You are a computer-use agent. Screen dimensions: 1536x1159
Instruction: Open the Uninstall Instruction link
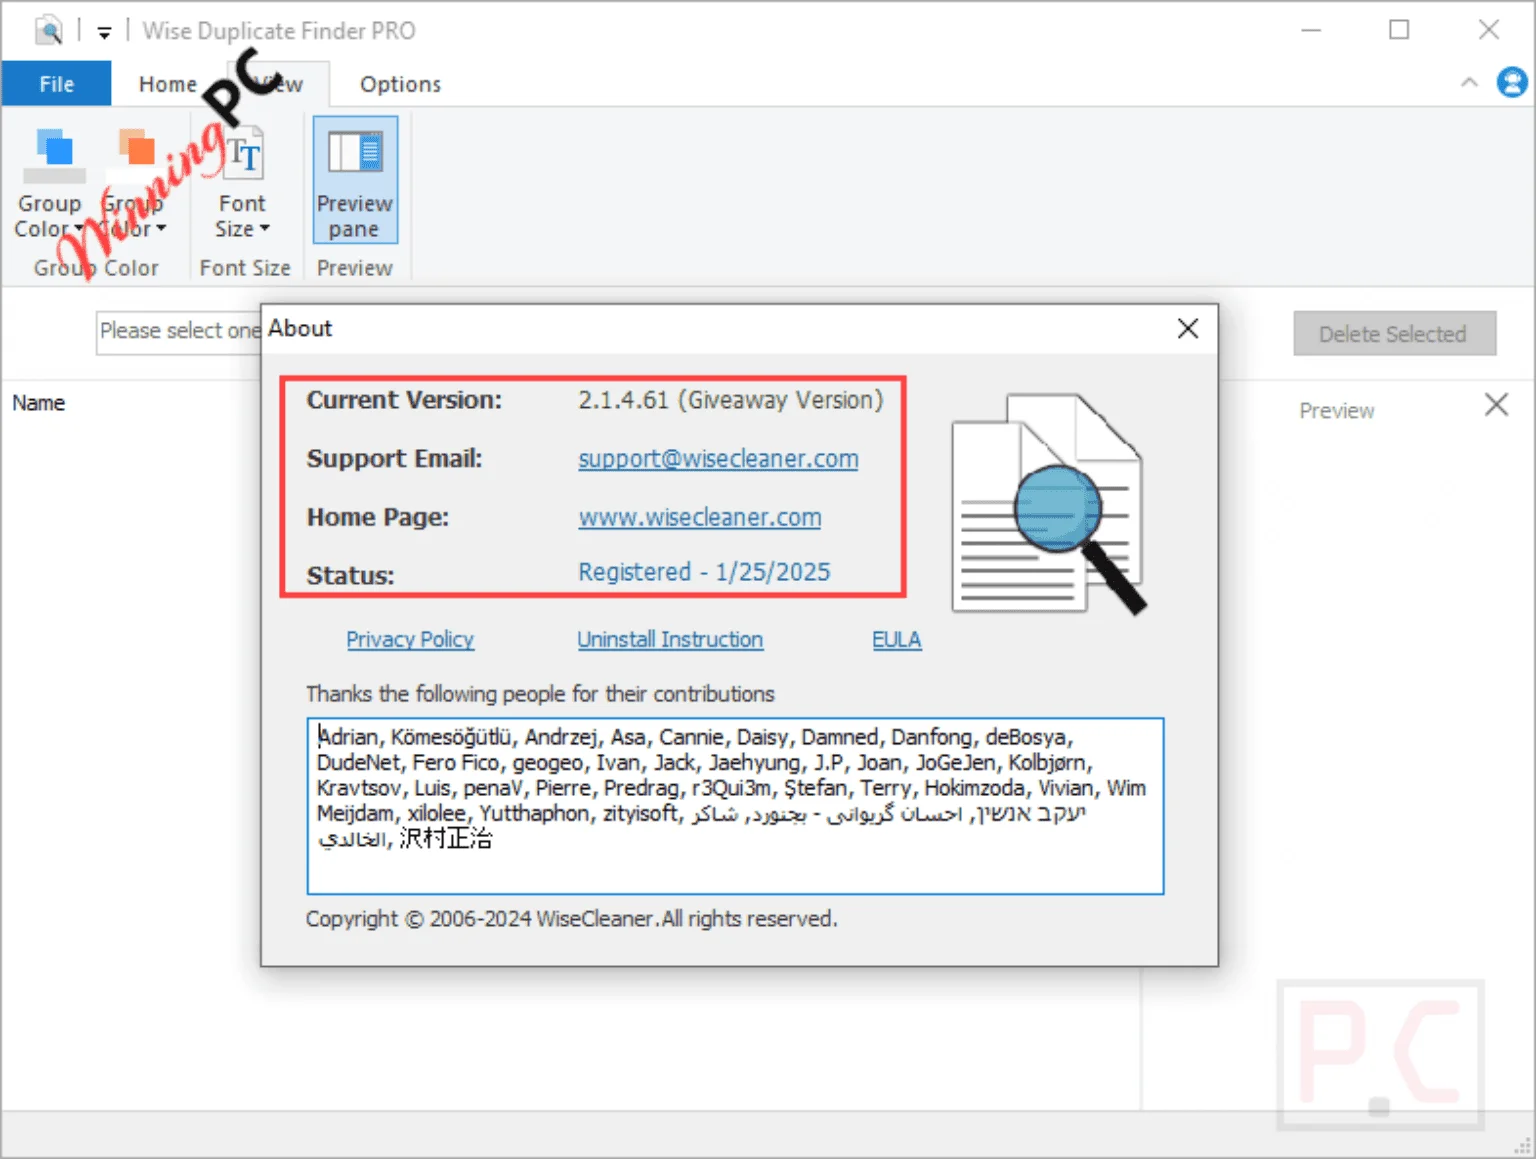[x=670, y=640]
